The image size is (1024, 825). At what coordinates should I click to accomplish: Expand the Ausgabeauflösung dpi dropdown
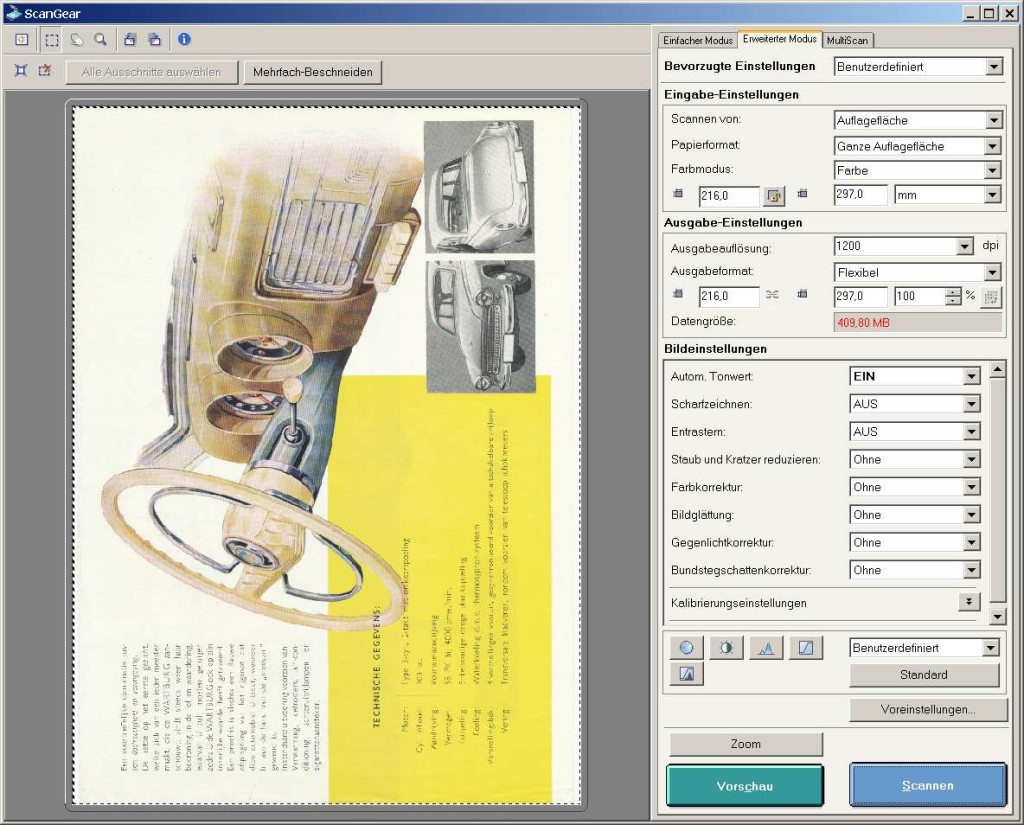click(x=904, y=246)
